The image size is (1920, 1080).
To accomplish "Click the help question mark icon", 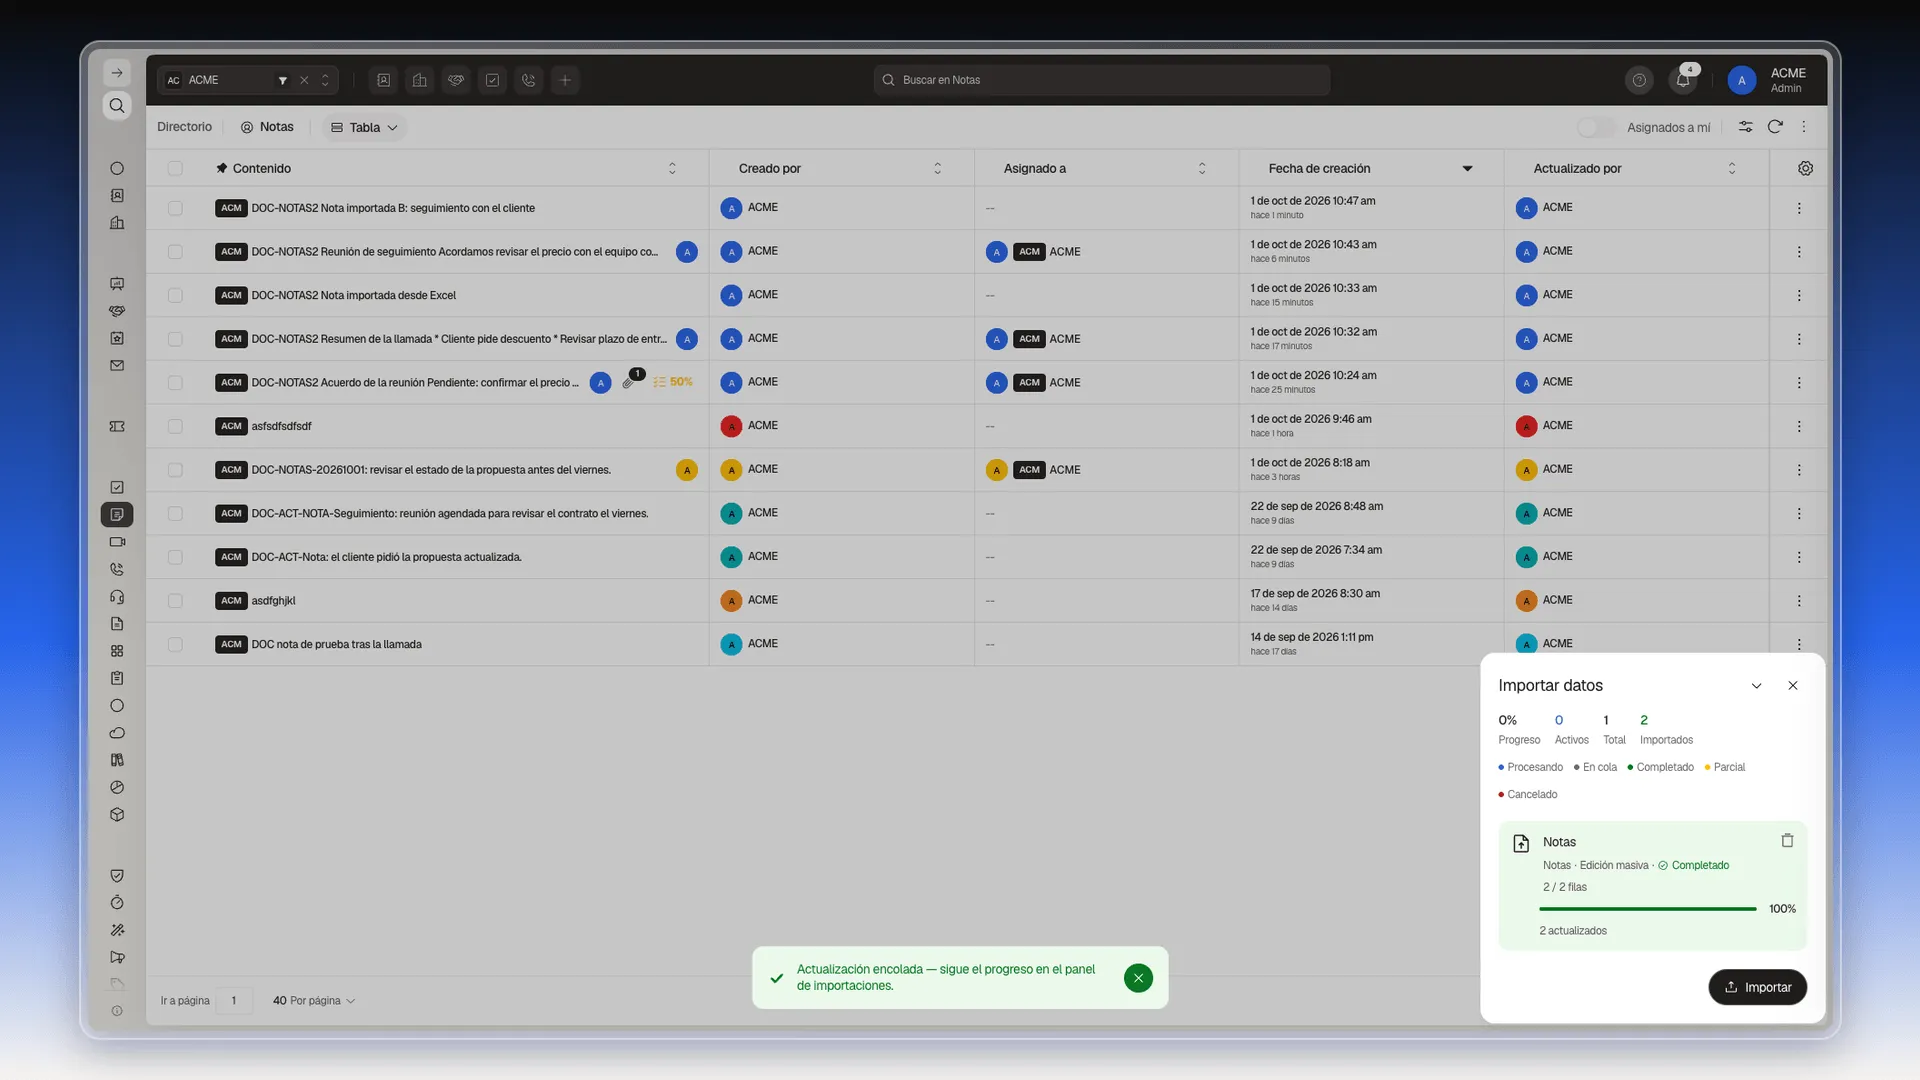I will (1639, 80).
